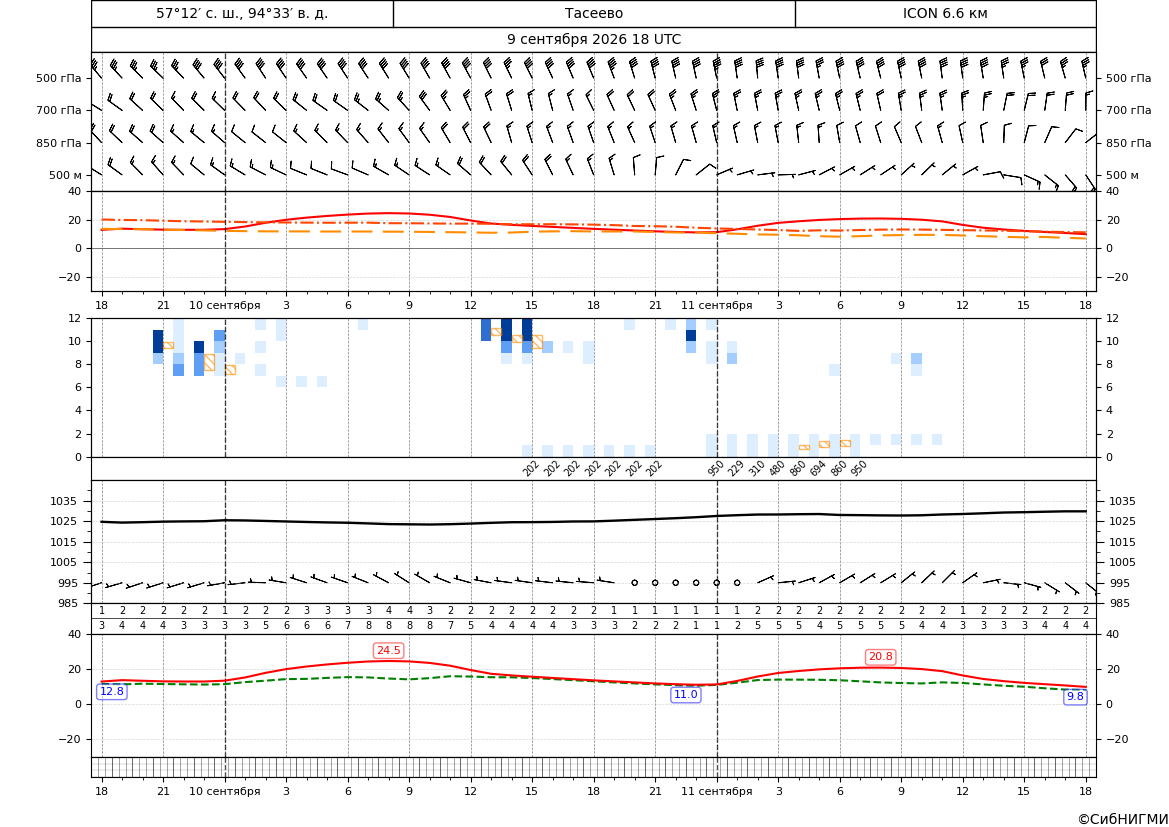Click the ©СибНИГМИ copyright text
Viewport: 1169px width, 827px height.
pos(1123,819)
